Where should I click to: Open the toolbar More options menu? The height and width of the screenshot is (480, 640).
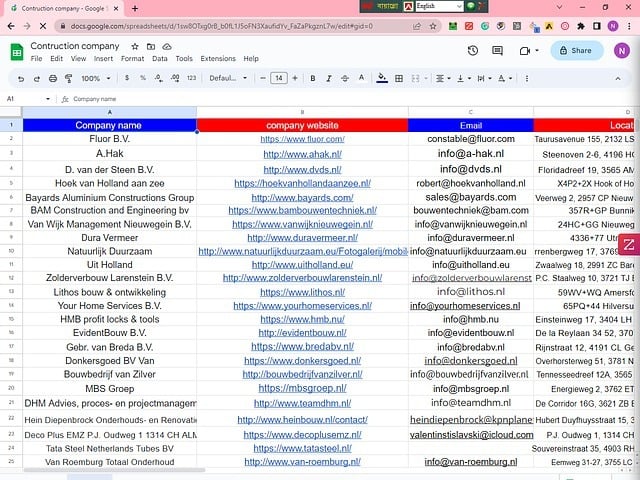click(527, 78)
